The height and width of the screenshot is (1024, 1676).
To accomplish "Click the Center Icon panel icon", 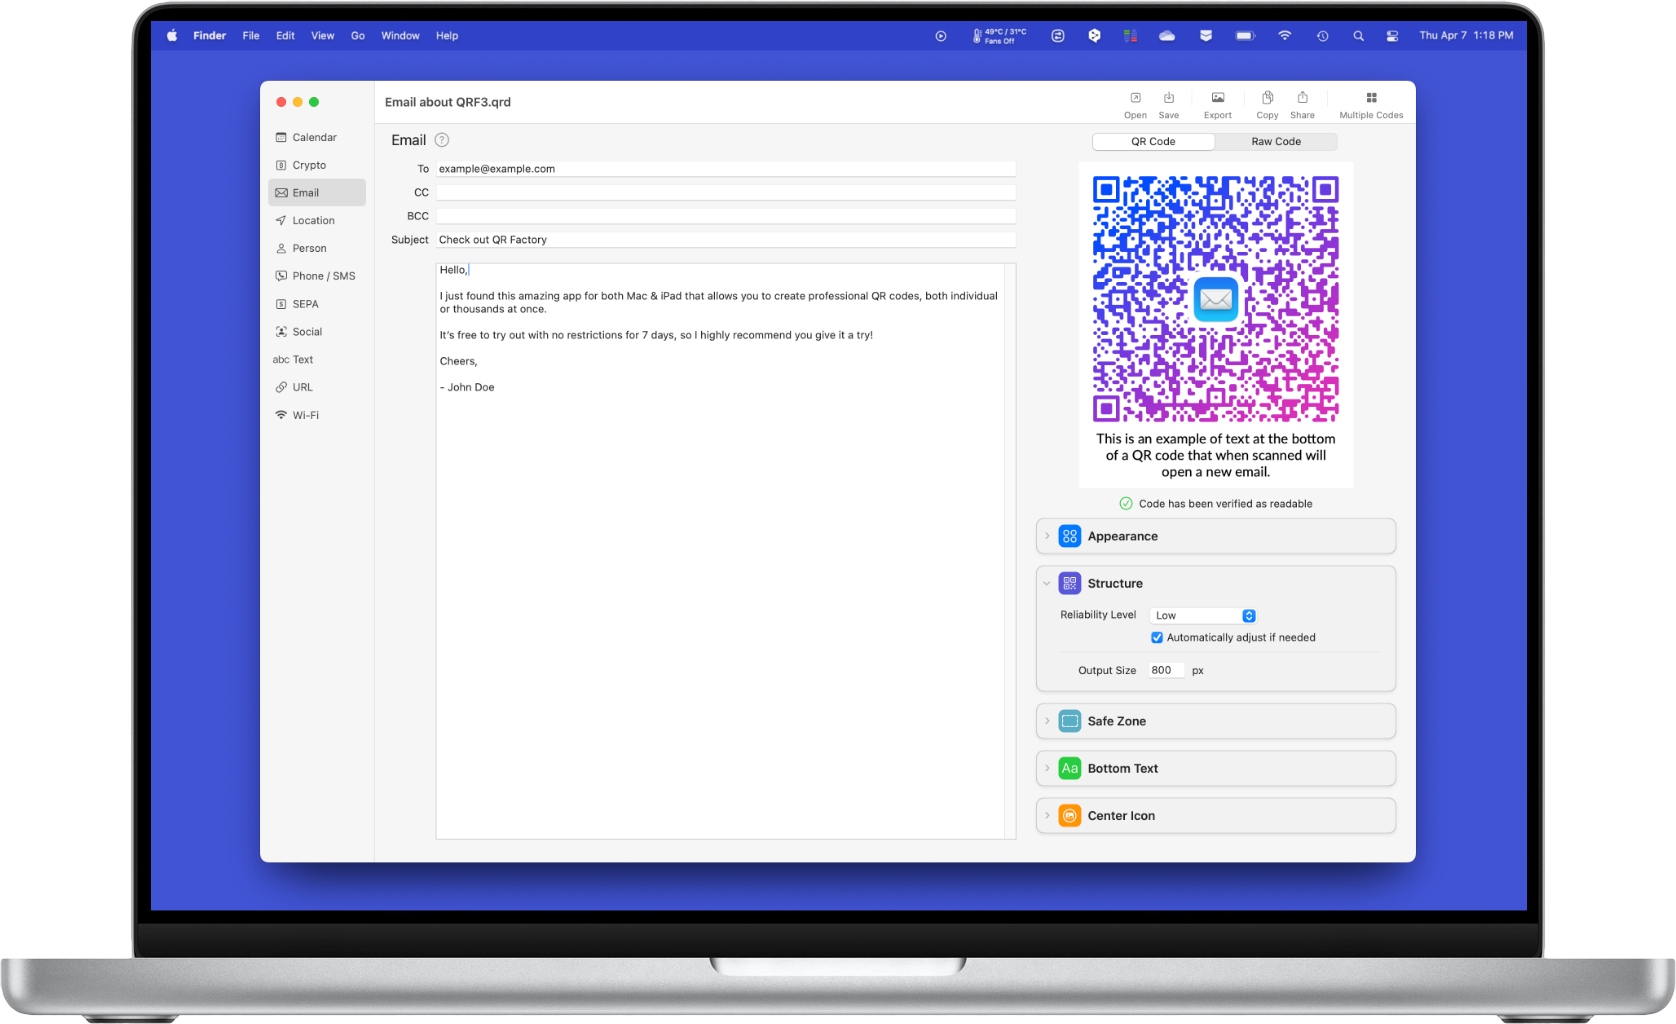I will (x=1069, y=816).
